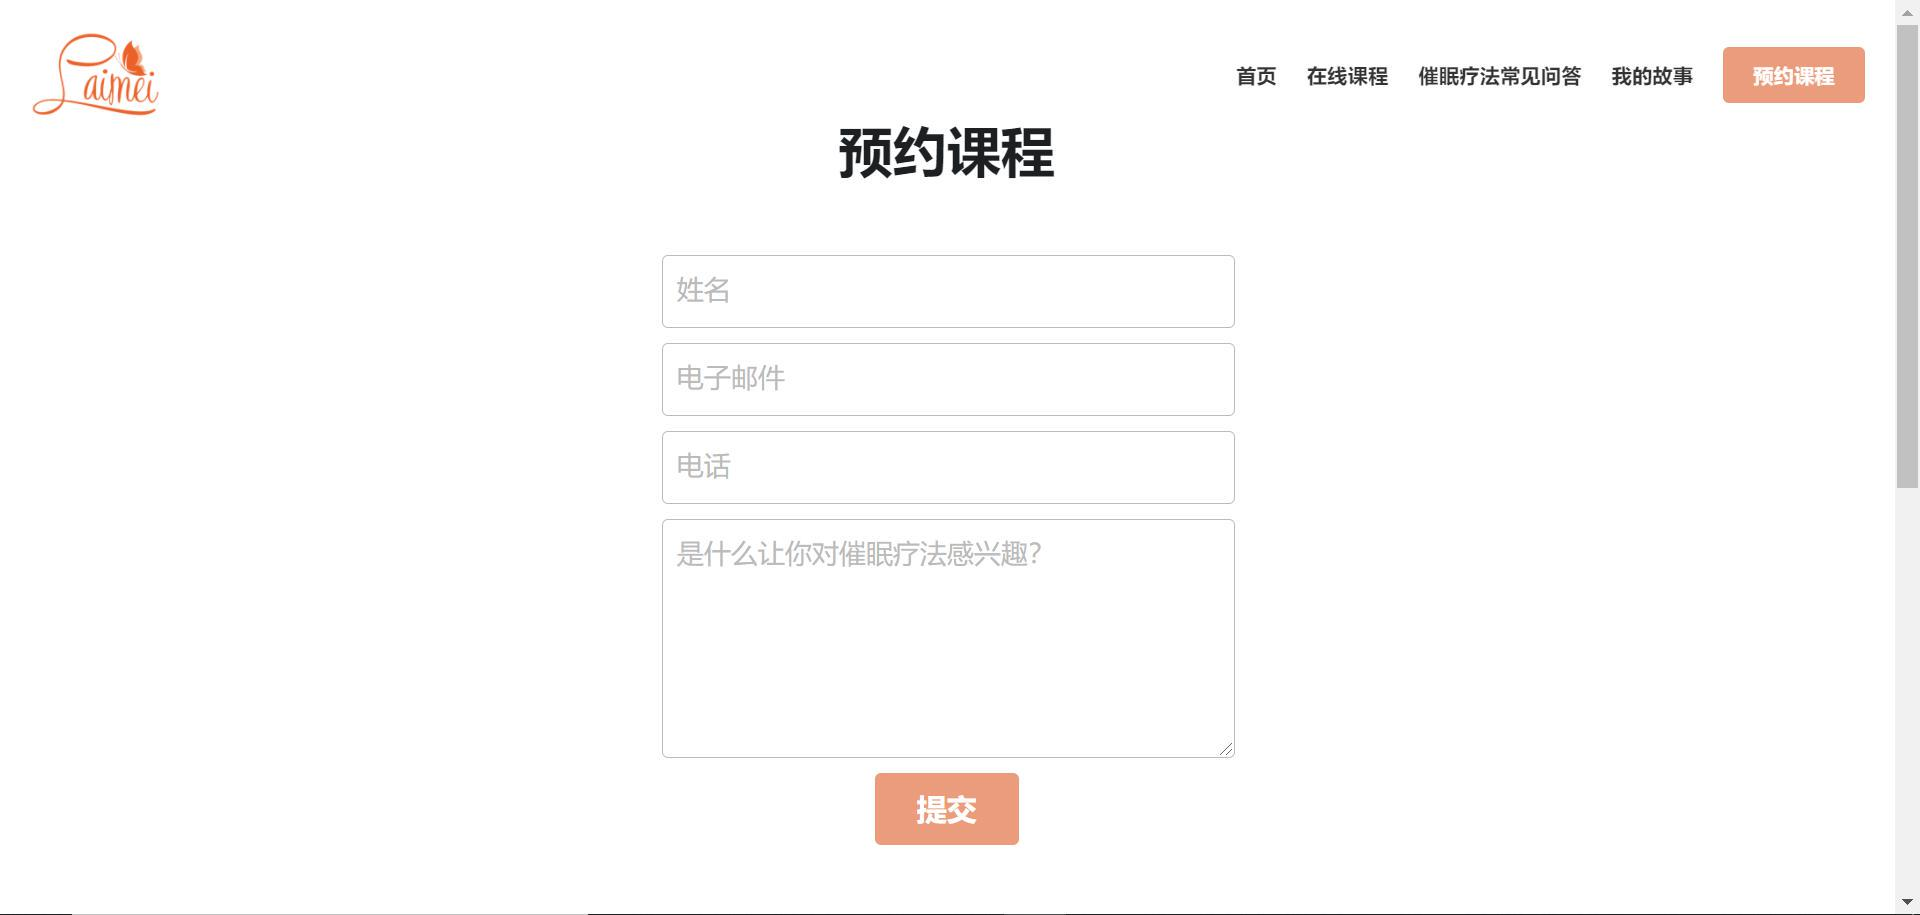The width and height of the screenshot is (1920, 915).
Task: Click into the 姓名 name field
Action: tap(947, 291)
